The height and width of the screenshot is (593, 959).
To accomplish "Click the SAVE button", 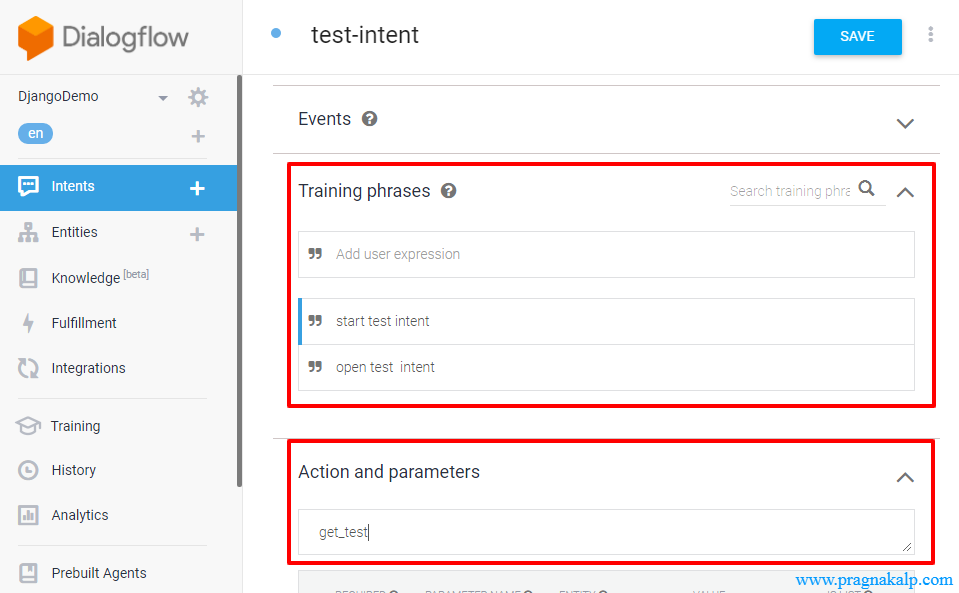I will 857,37.
